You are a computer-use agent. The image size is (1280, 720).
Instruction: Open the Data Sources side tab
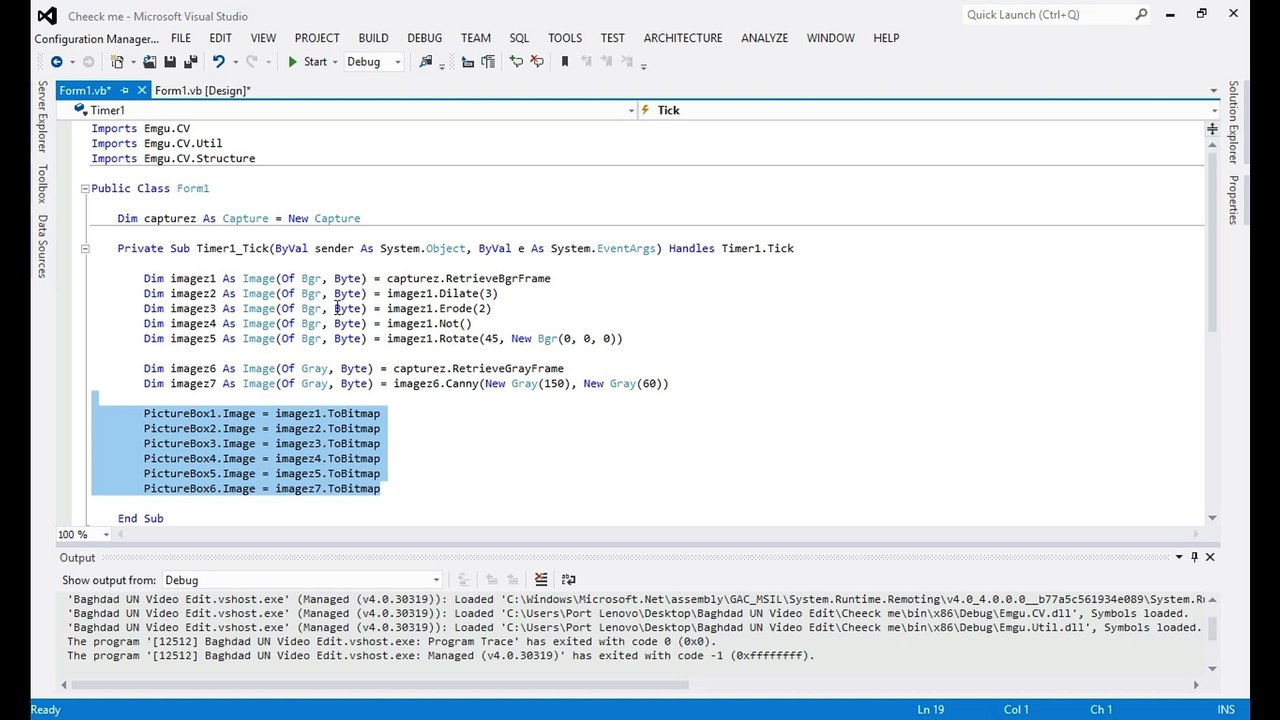pyautogui.click(x=42, y=246)
